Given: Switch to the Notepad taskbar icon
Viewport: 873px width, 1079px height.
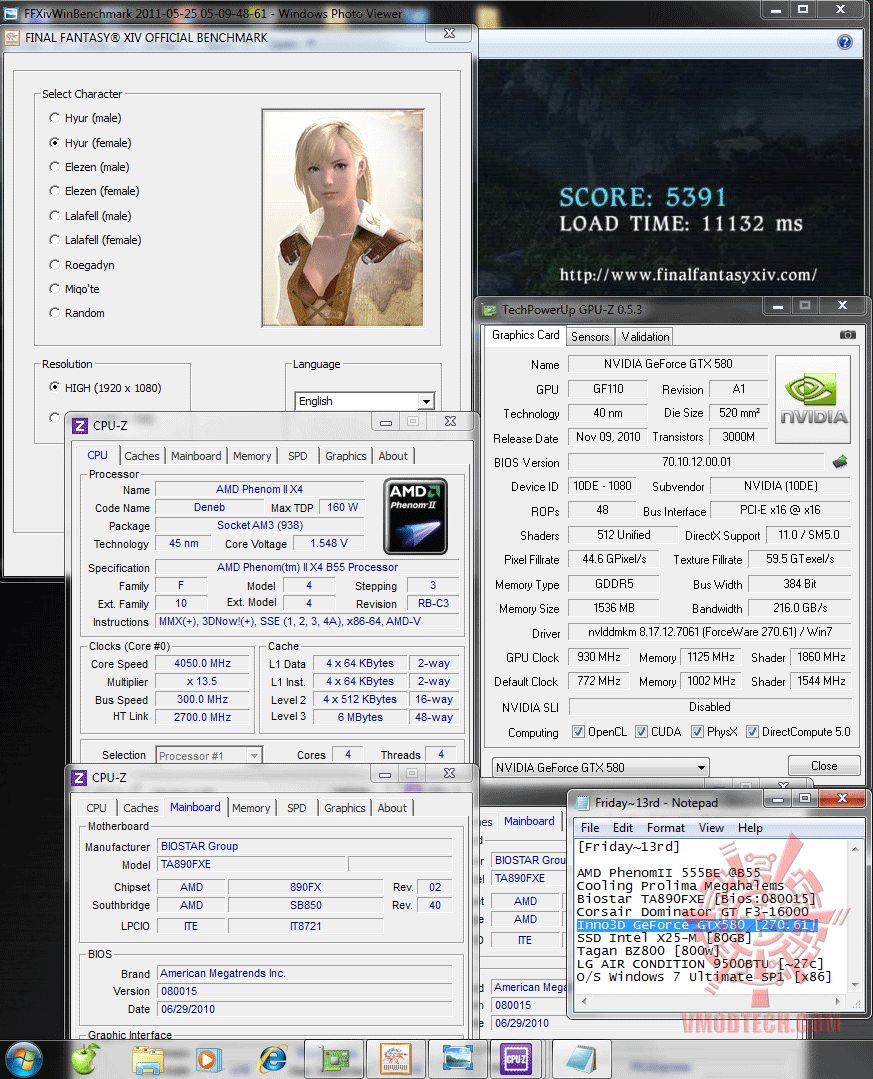Looking at the screenshot, I should pos(580,1060).
